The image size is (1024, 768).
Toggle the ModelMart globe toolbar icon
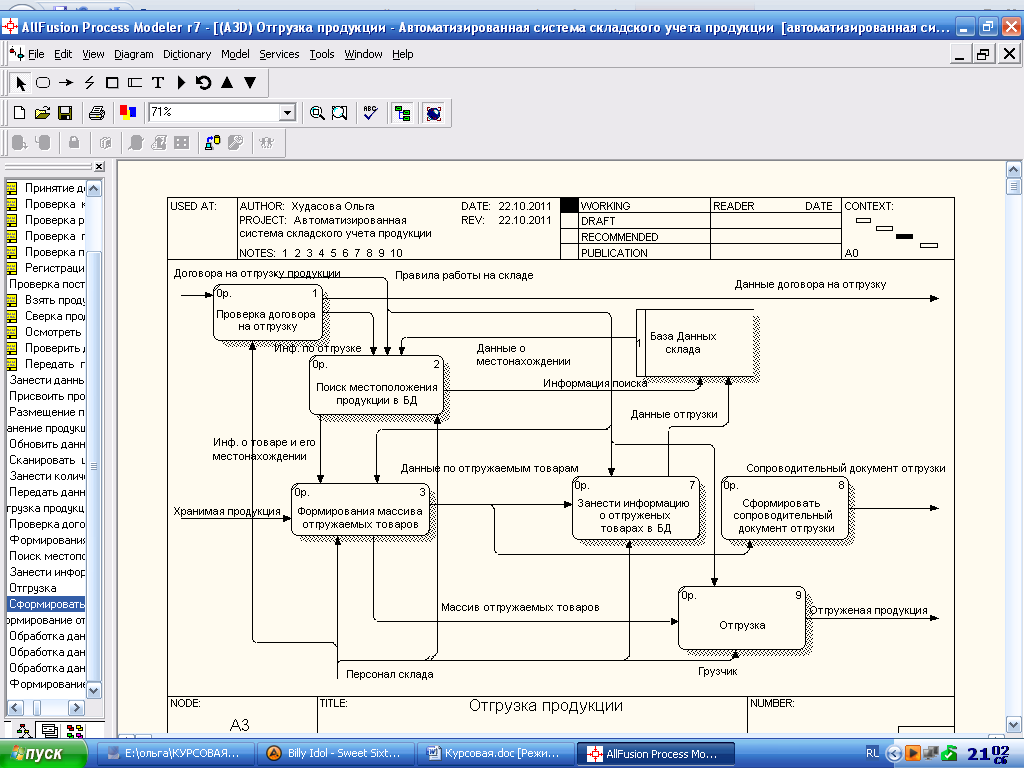pyautogui.click(x=434, y=113)
